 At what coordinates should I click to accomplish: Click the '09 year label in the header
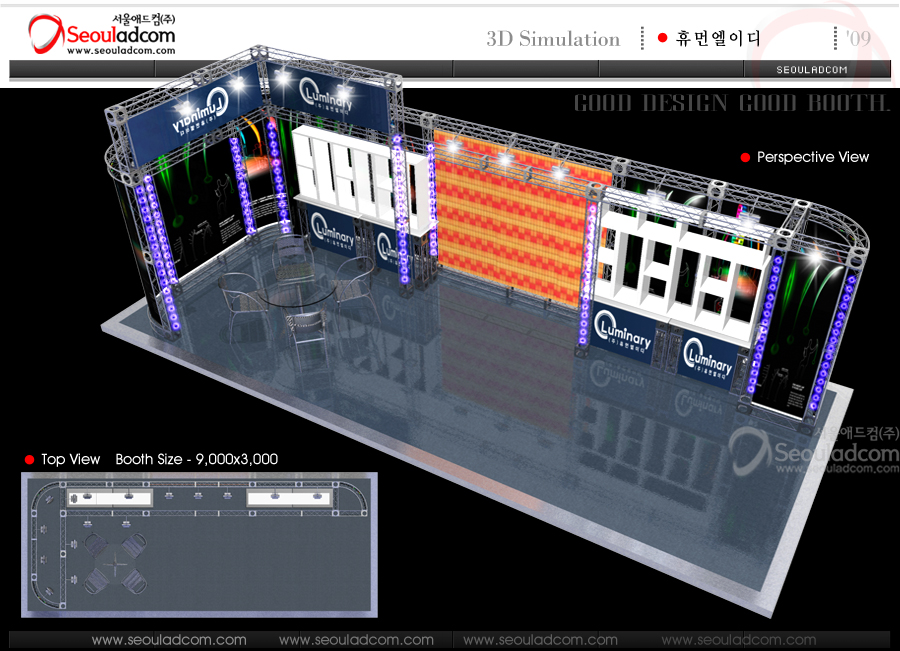(857, 39)
